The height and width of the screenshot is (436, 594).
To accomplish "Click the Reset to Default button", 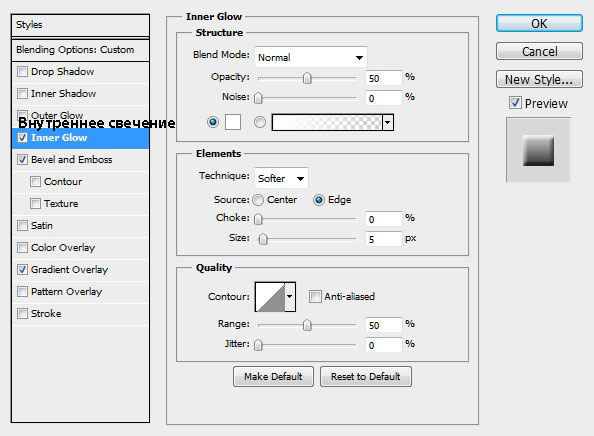I will 366,376.
